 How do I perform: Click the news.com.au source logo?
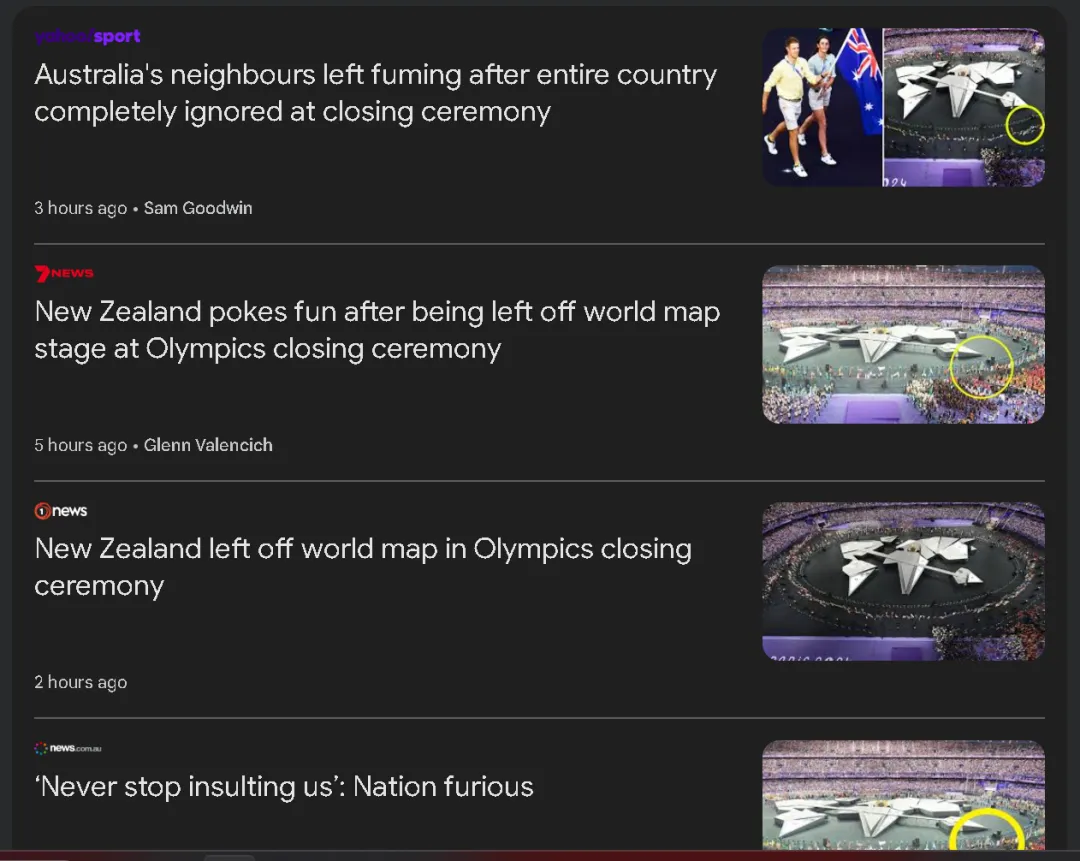point(68,748)
